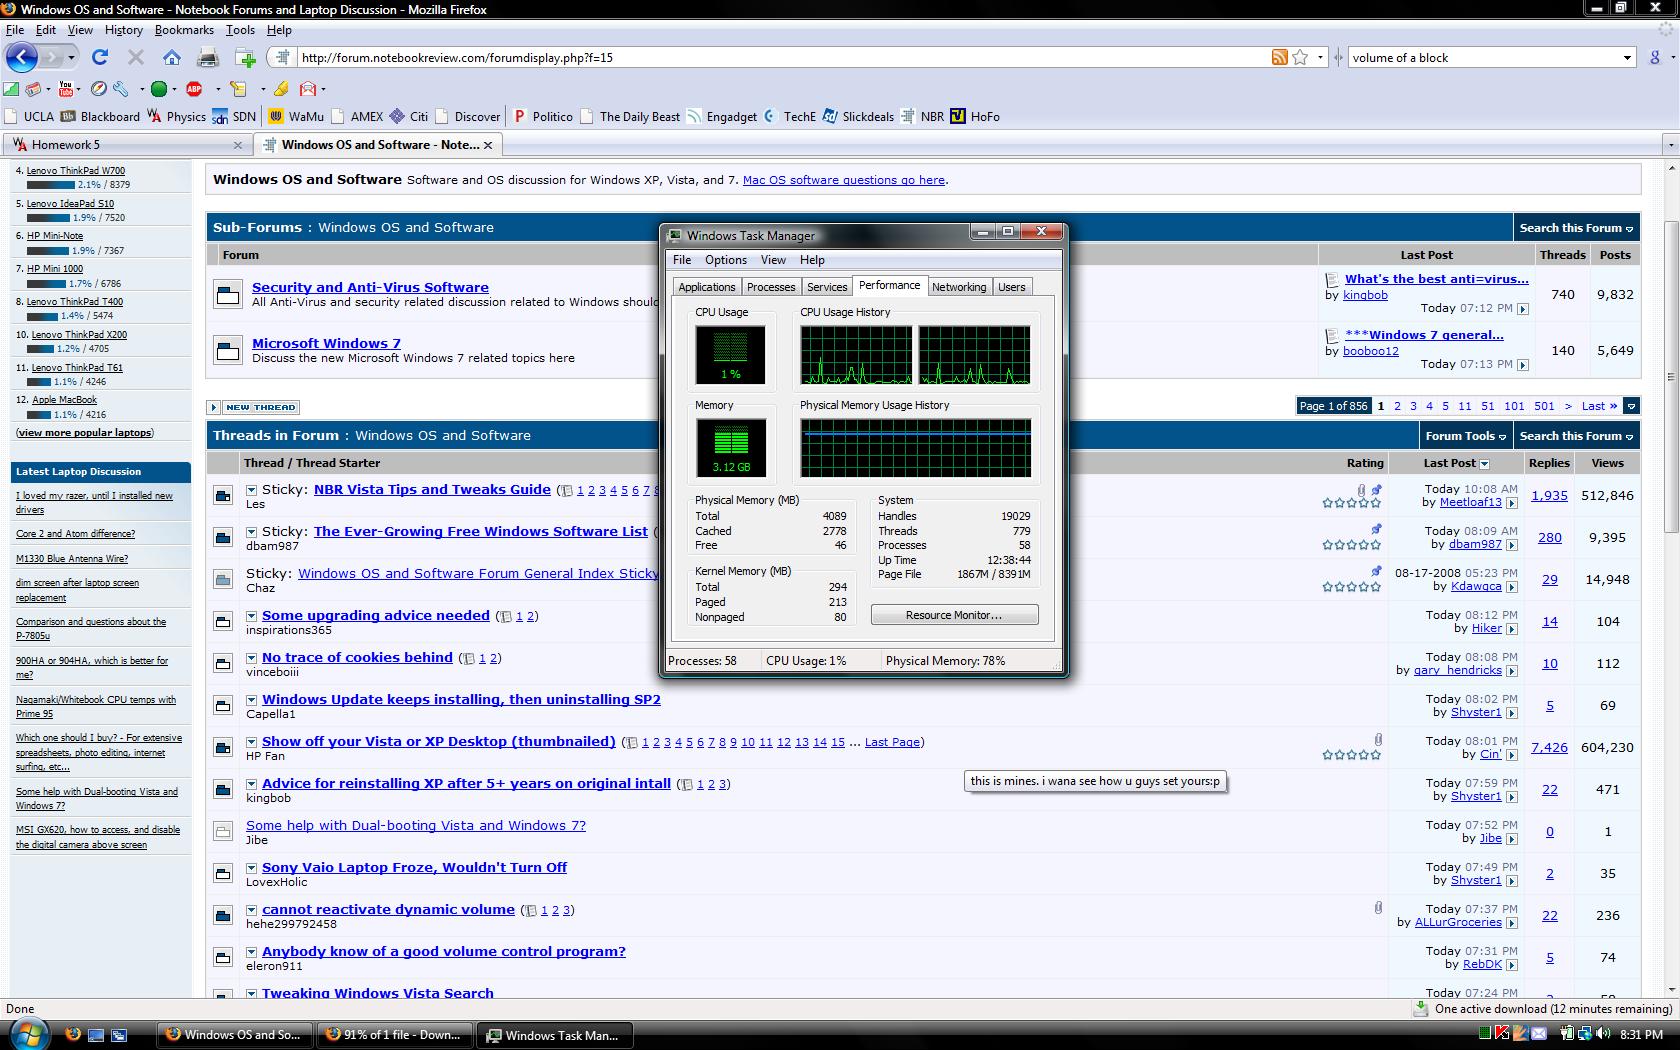Click the sticky note toolbar icon
Screen dimensions: 1680x1050
238,88
